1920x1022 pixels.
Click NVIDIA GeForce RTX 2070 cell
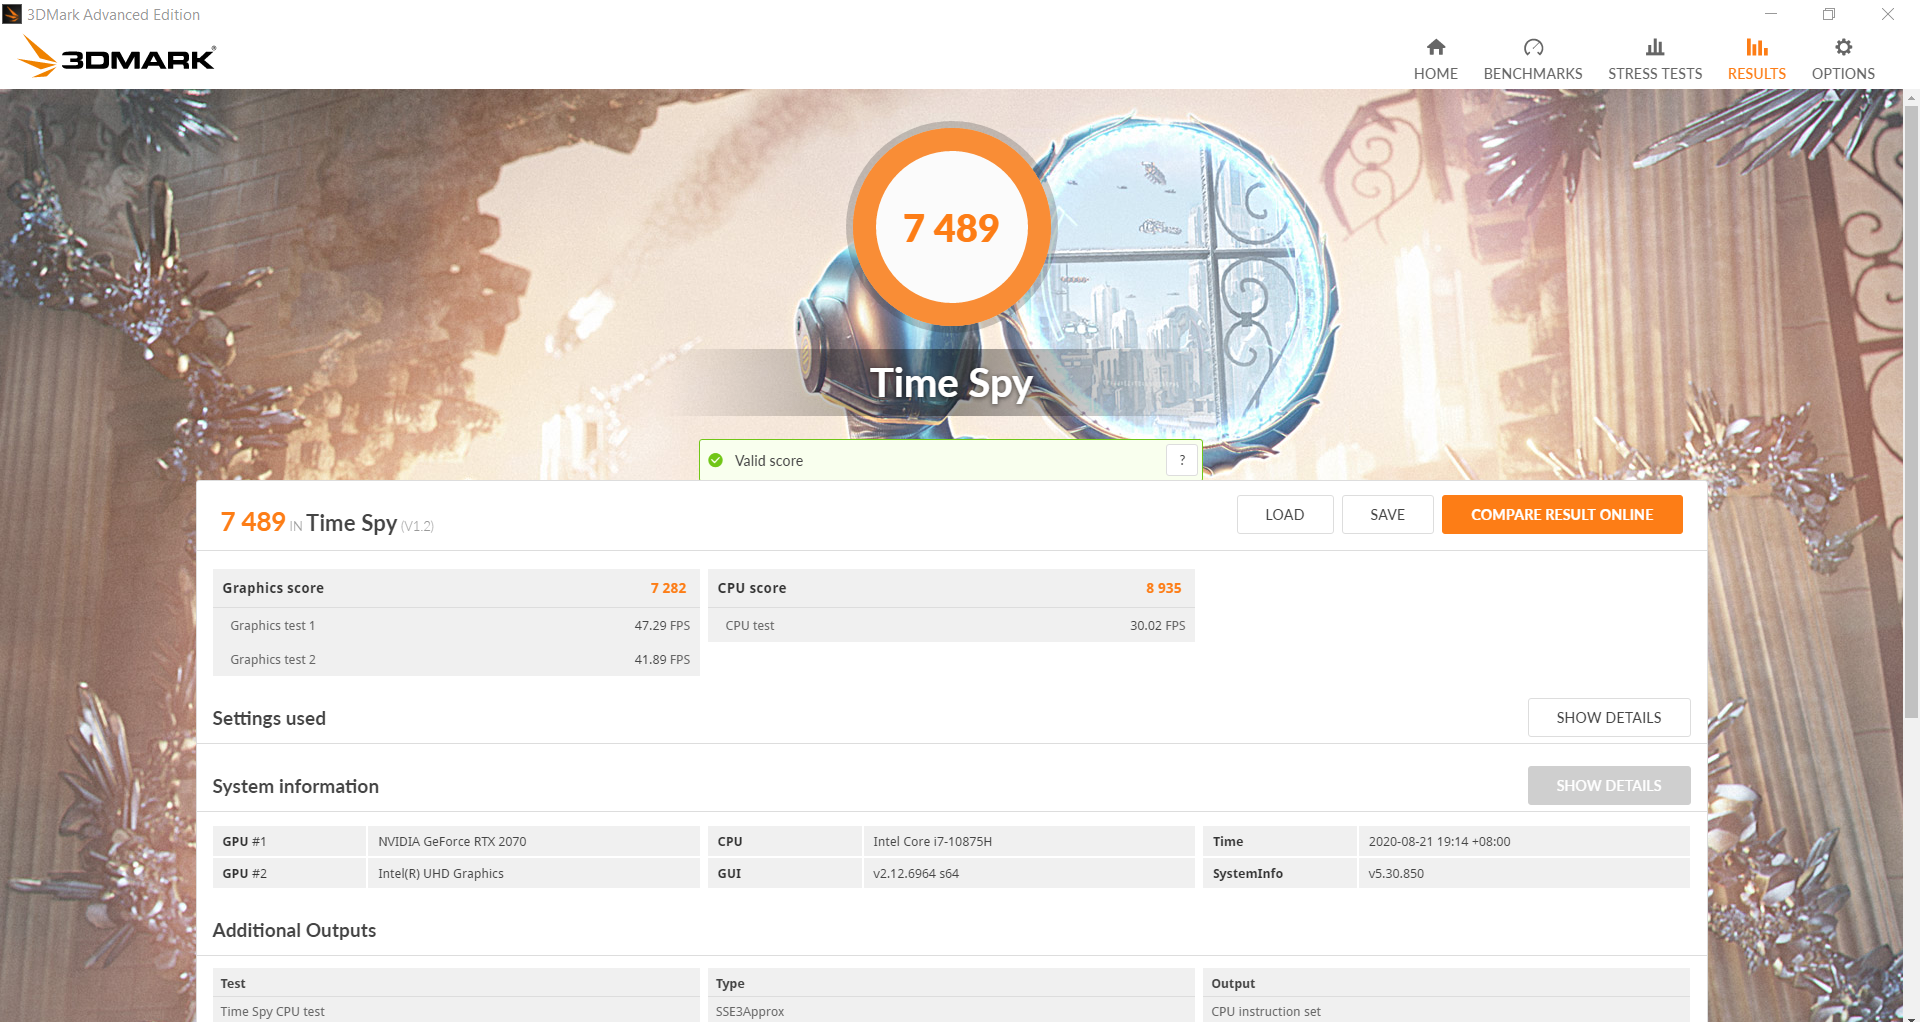(x=534, y=841)
